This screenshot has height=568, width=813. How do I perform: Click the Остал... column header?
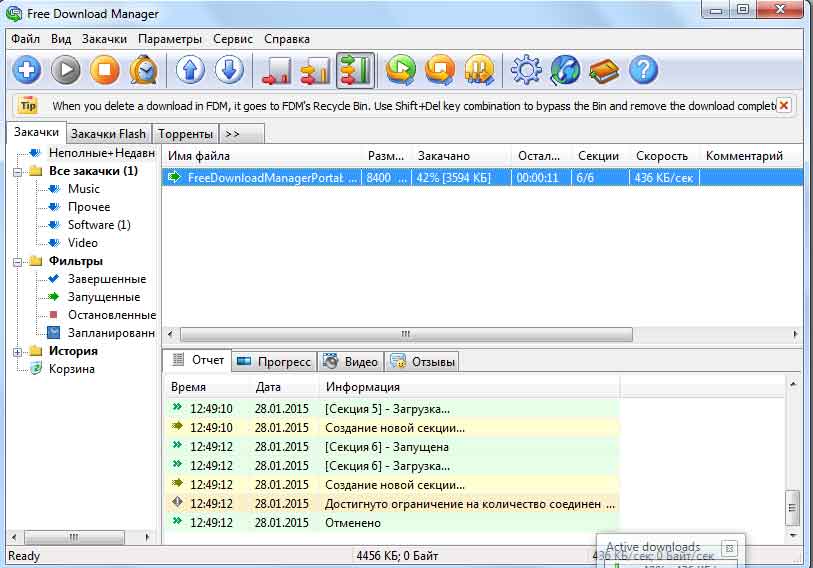[x=541, y=156]
